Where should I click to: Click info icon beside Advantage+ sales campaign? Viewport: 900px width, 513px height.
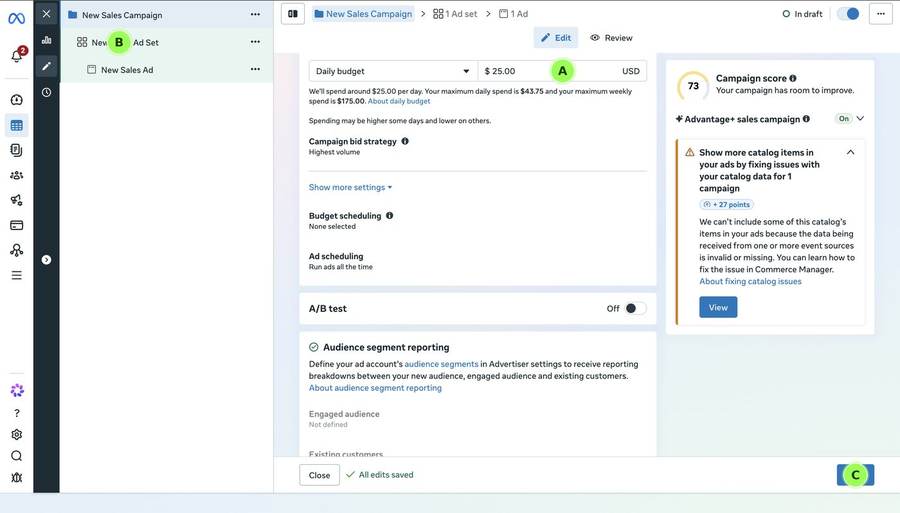point(806,119)
